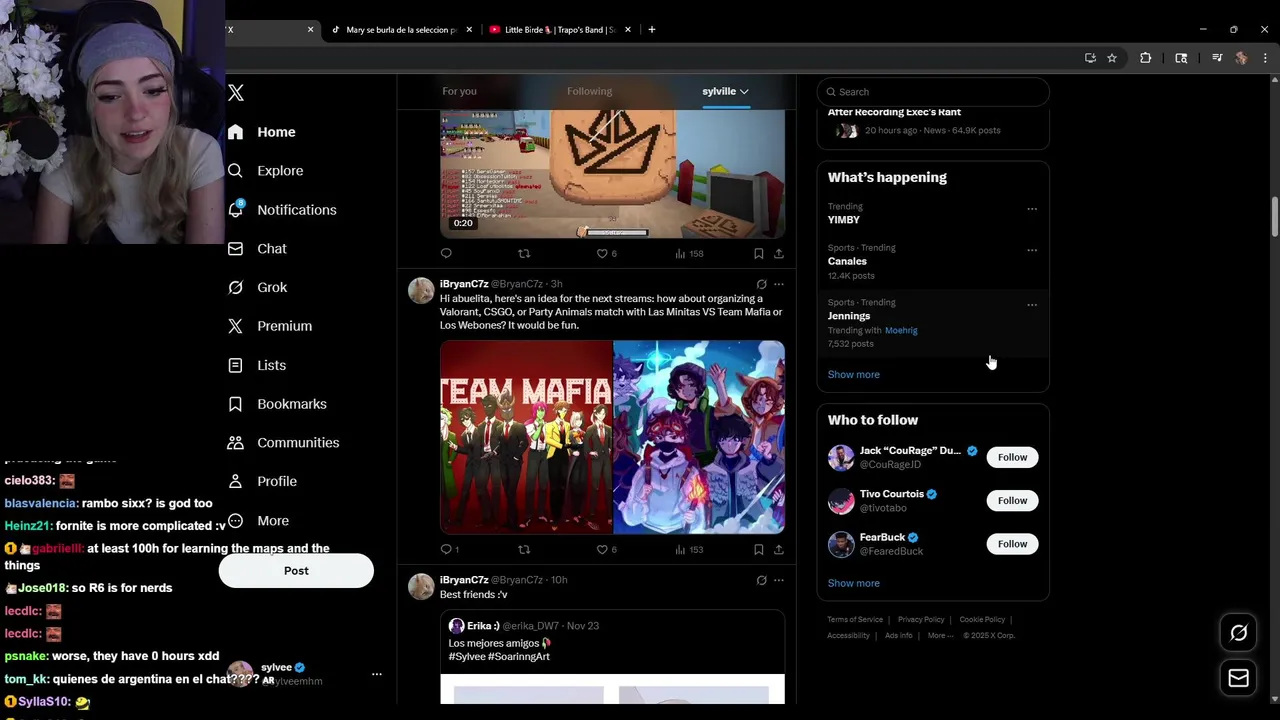Click the Search field on X
Screen dimensions: 1280x720
(x=933, y=92)
